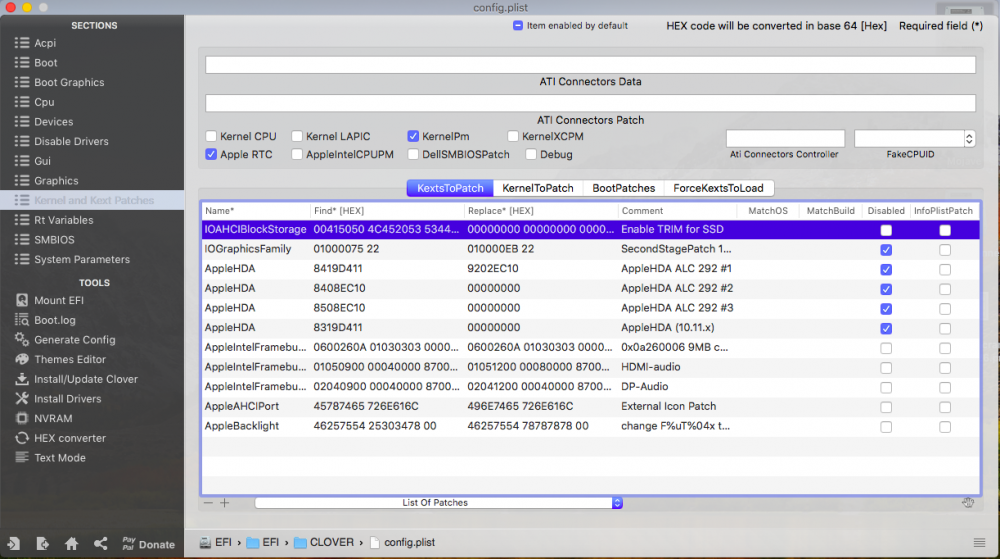1000x559 pixels.
Task: Open the List Of Patches dropdown
Action: pos(438,503)
